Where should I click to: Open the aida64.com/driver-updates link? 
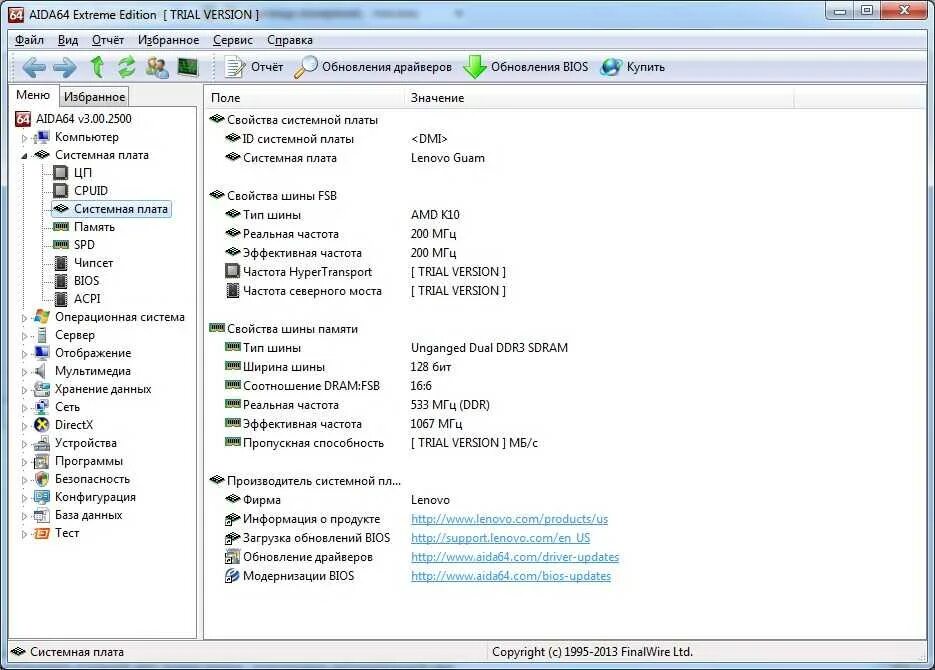[x=515, y=557]
